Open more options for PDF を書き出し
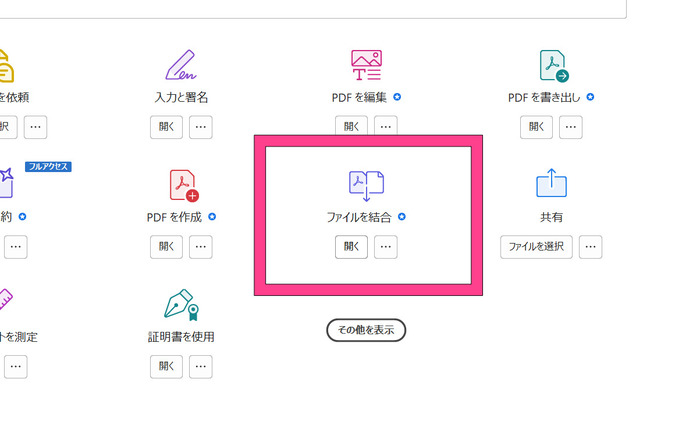 (x=571, y=127)
